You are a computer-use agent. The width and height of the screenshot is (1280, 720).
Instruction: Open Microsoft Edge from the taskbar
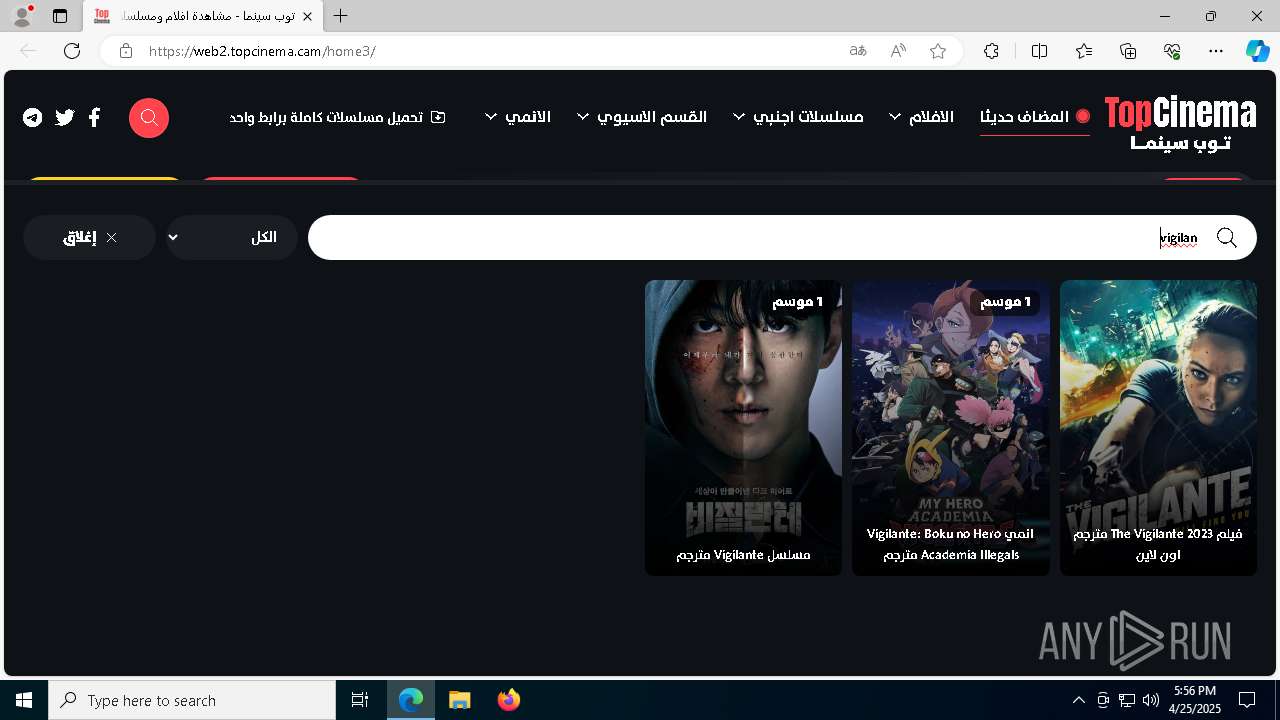click(411, 700)
